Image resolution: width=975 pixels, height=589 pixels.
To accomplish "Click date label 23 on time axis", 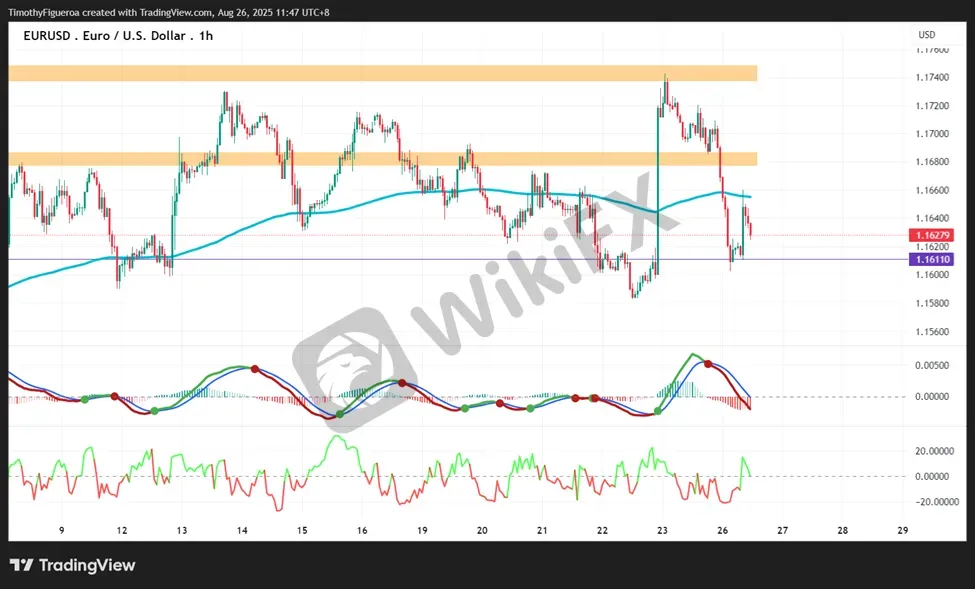I will point(662,531).
